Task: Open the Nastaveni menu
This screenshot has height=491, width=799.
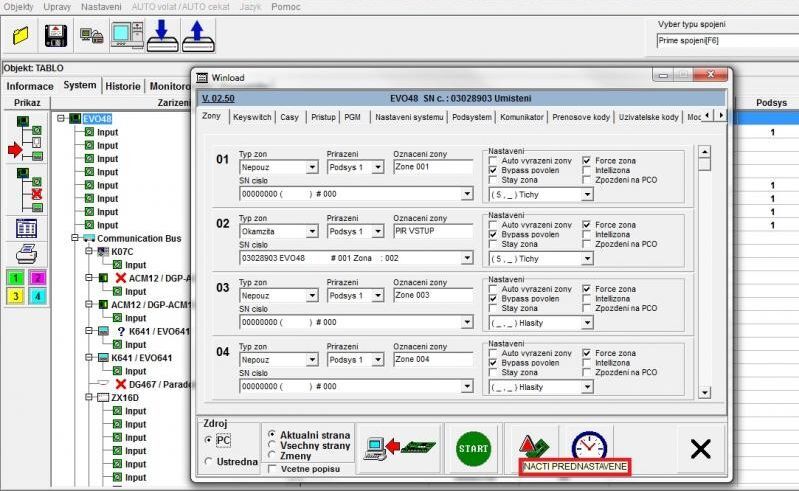Action: click(101, 6)
